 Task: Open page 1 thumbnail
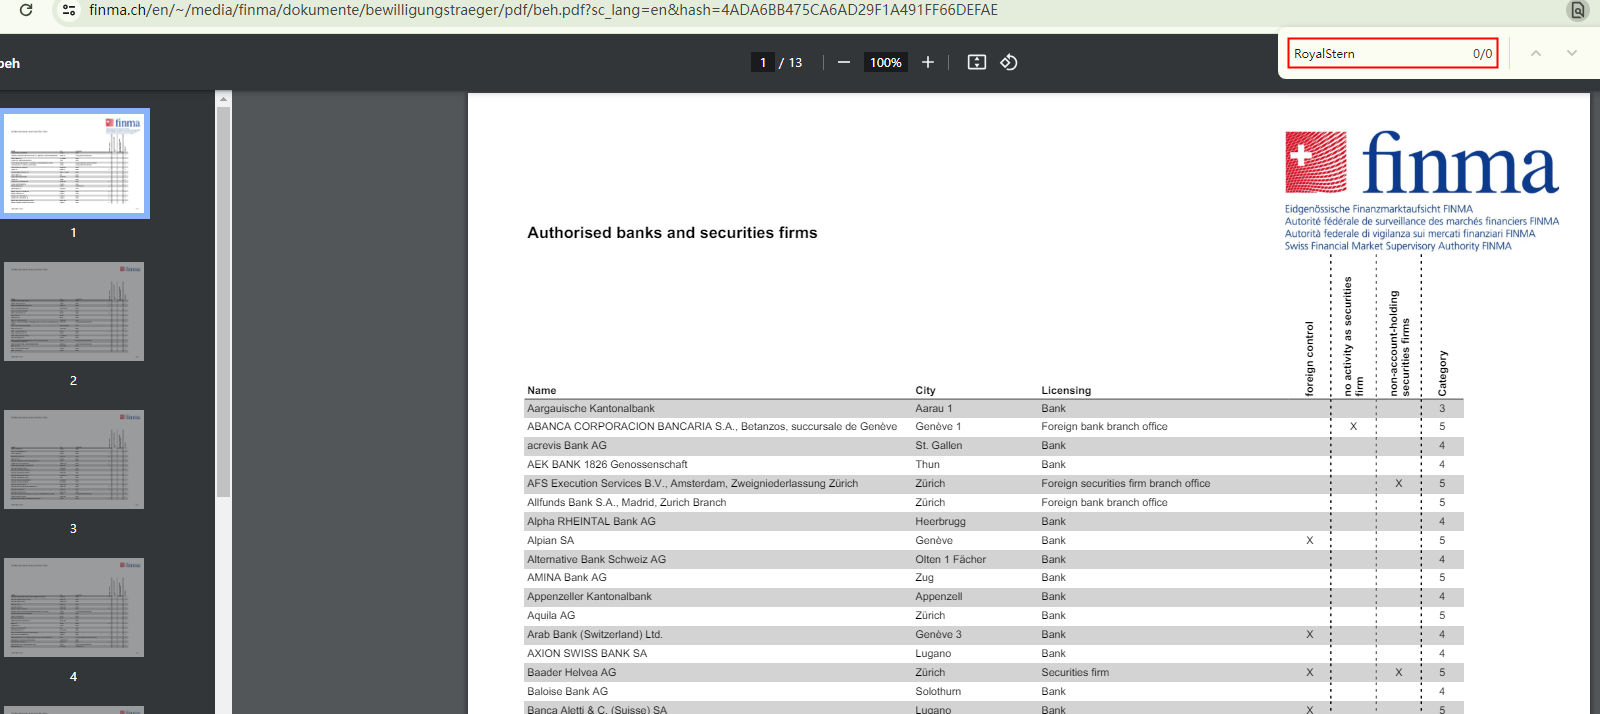[74, 163]
